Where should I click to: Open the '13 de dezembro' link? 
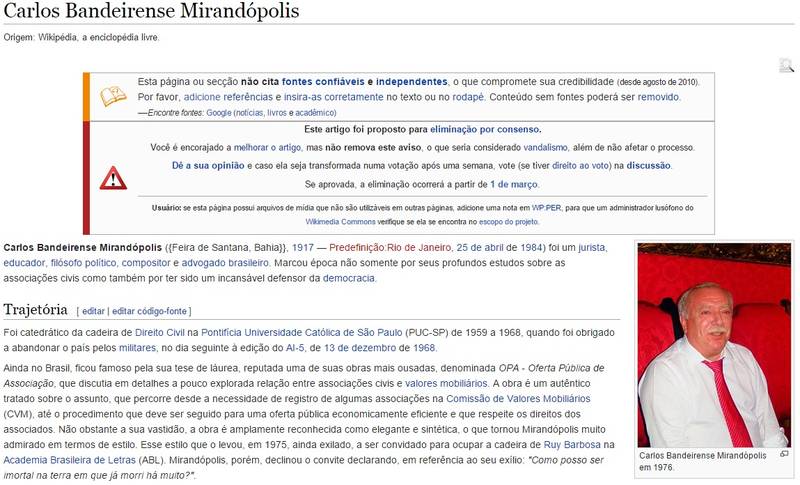360,348
